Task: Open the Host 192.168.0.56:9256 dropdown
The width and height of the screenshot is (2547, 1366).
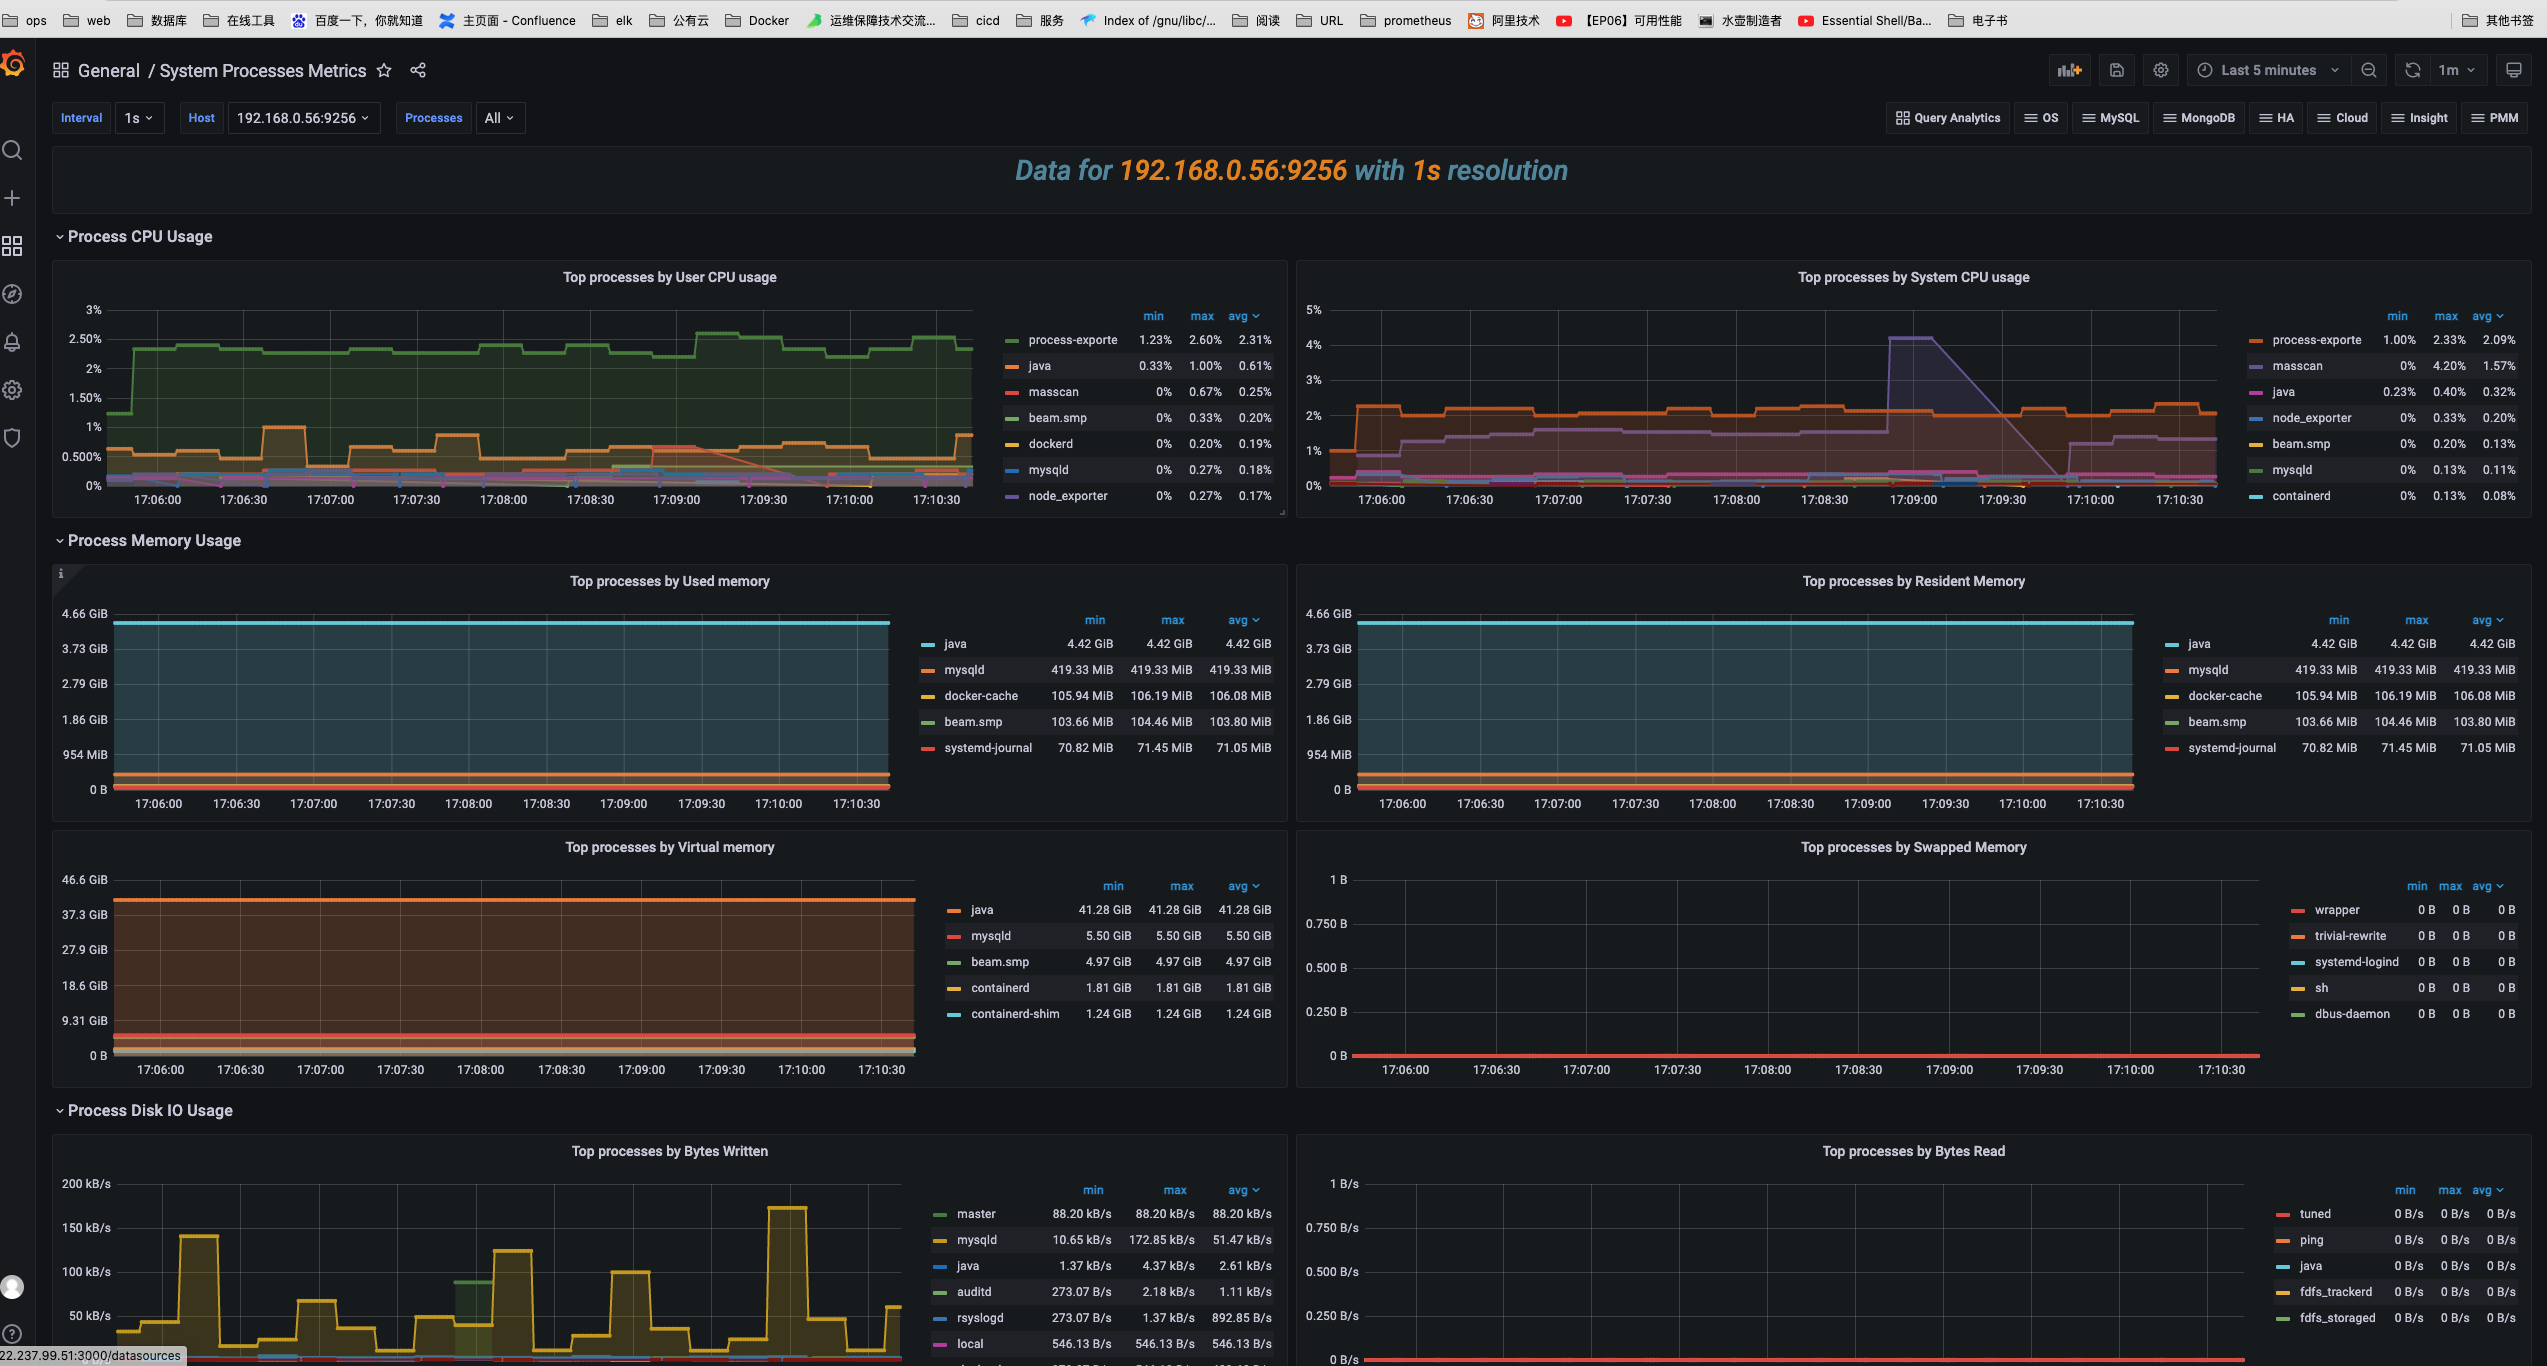Action: point(303,118)
